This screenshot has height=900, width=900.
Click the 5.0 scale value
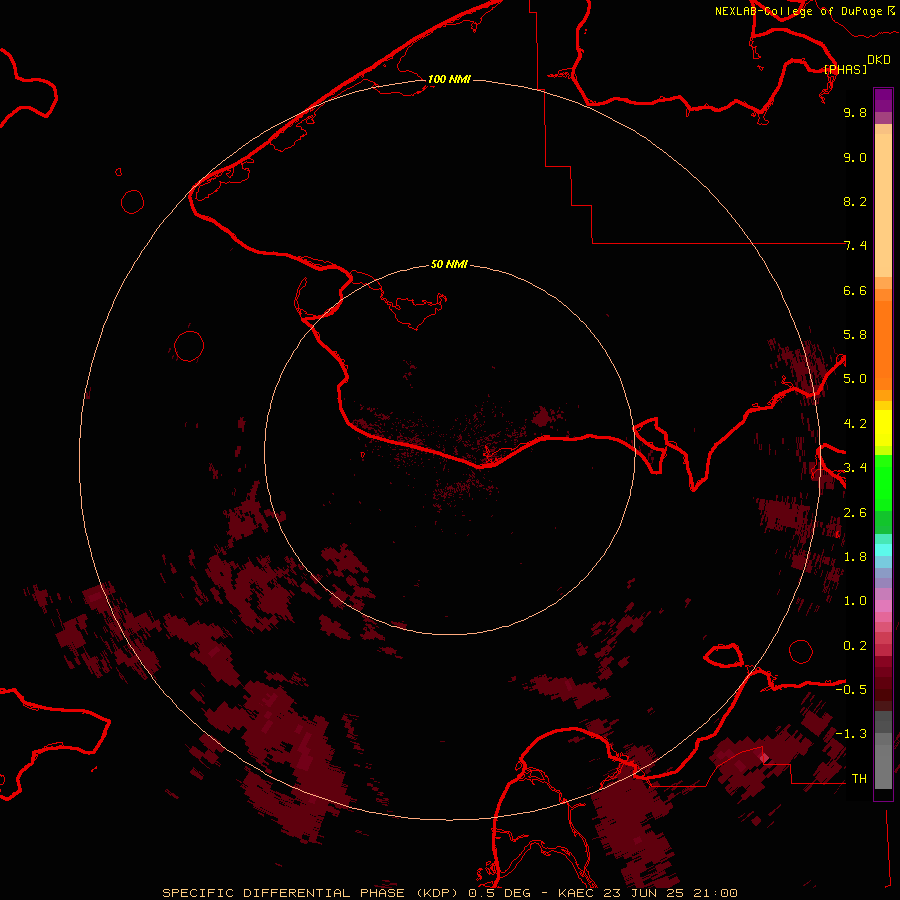pos(855,379)
